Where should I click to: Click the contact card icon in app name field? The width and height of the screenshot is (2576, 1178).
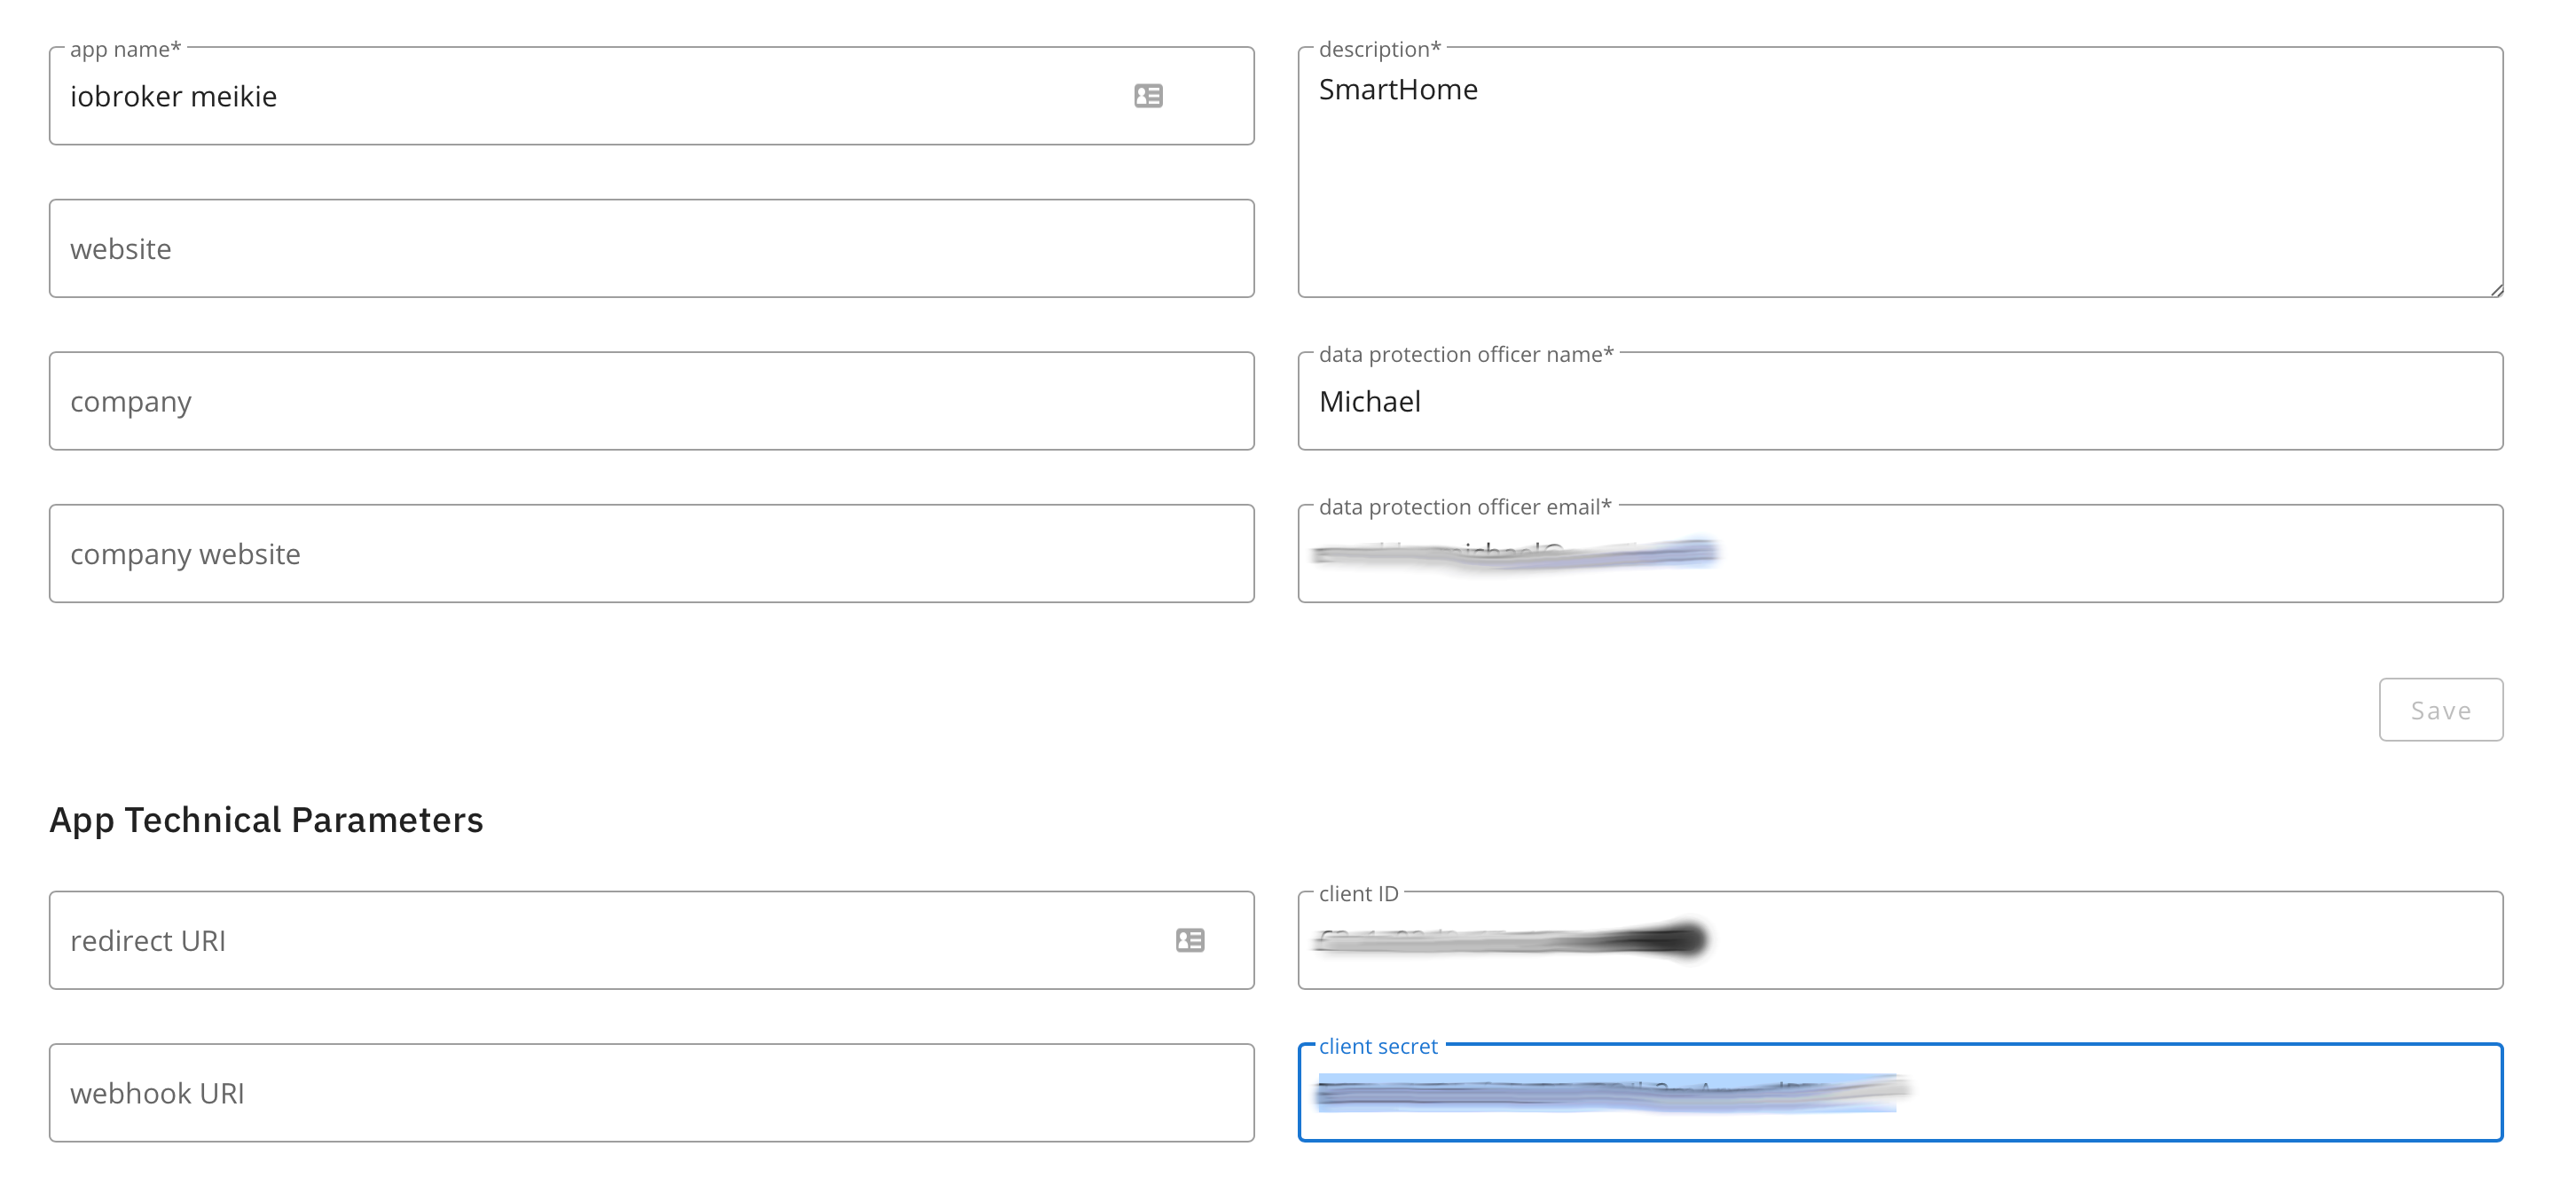pos(1148,96)
